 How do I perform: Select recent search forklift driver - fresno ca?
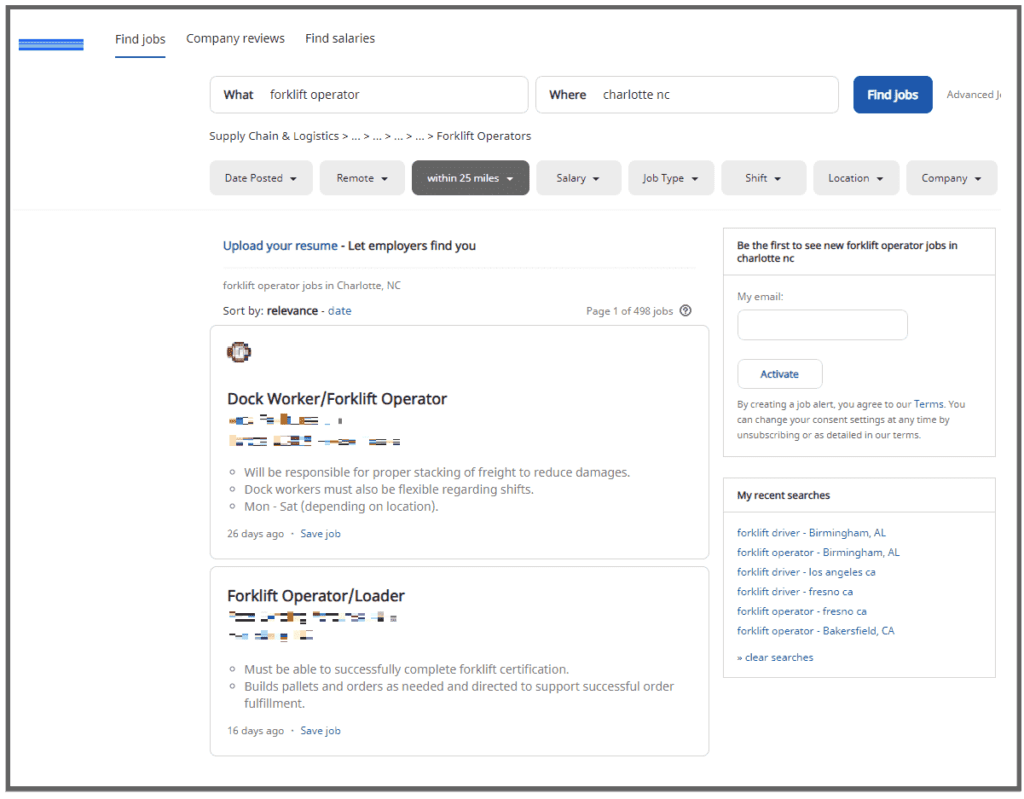pos(795,592)
